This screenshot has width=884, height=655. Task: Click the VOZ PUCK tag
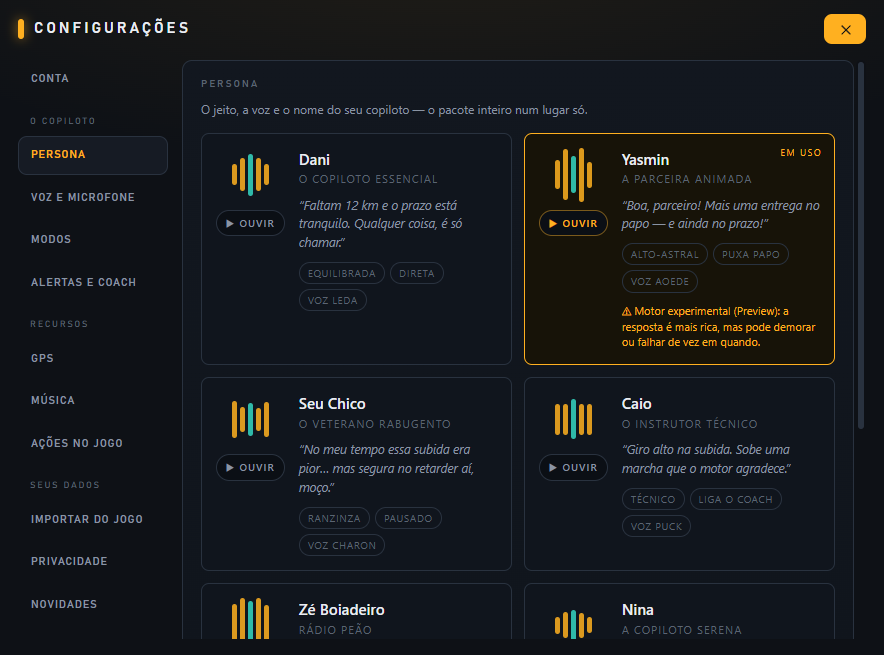pos(656,526)
